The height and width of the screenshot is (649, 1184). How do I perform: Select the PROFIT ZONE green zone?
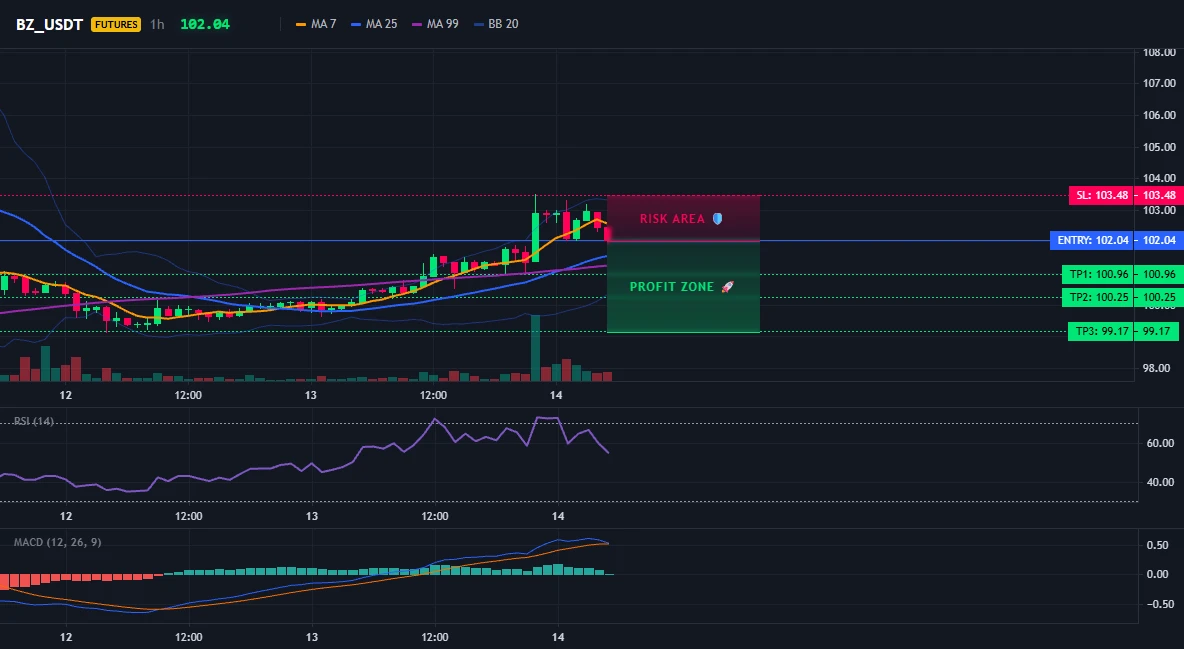click(683, 287)
